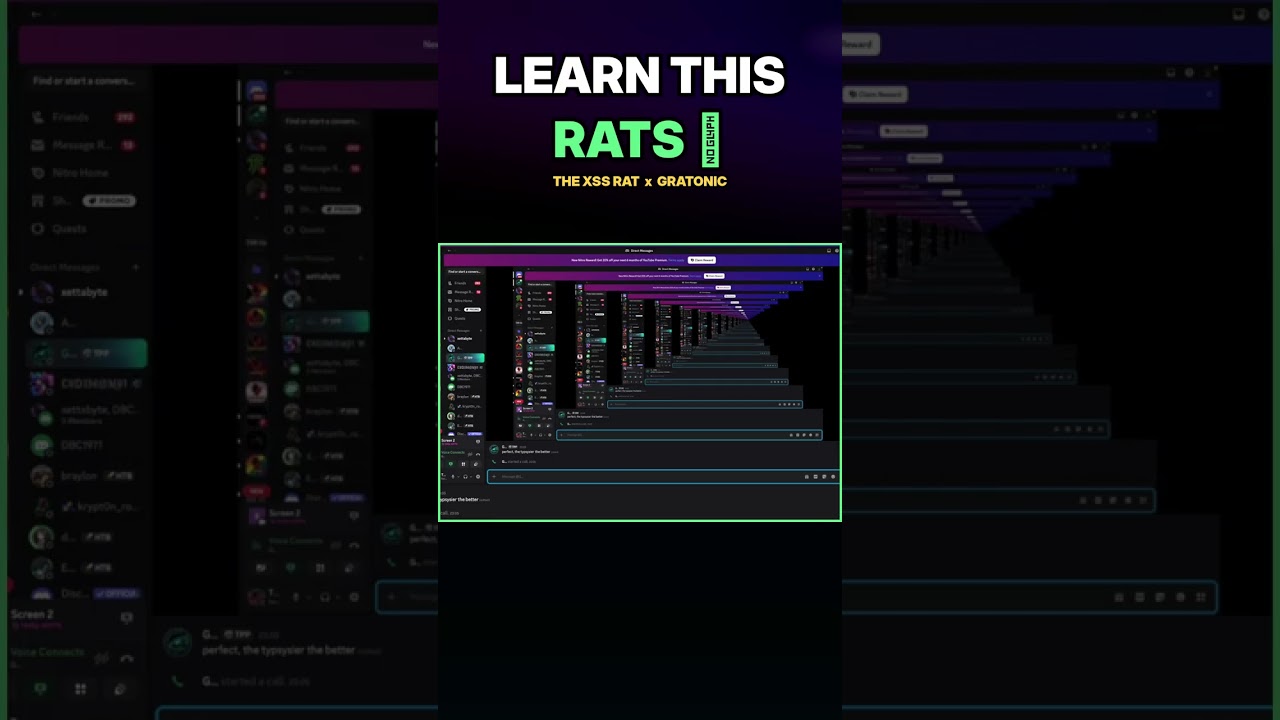Viewport: 1280px width, 720px height.
Task: Open the gift icon in bottommost sharp message box
Action: pos(807,476)
